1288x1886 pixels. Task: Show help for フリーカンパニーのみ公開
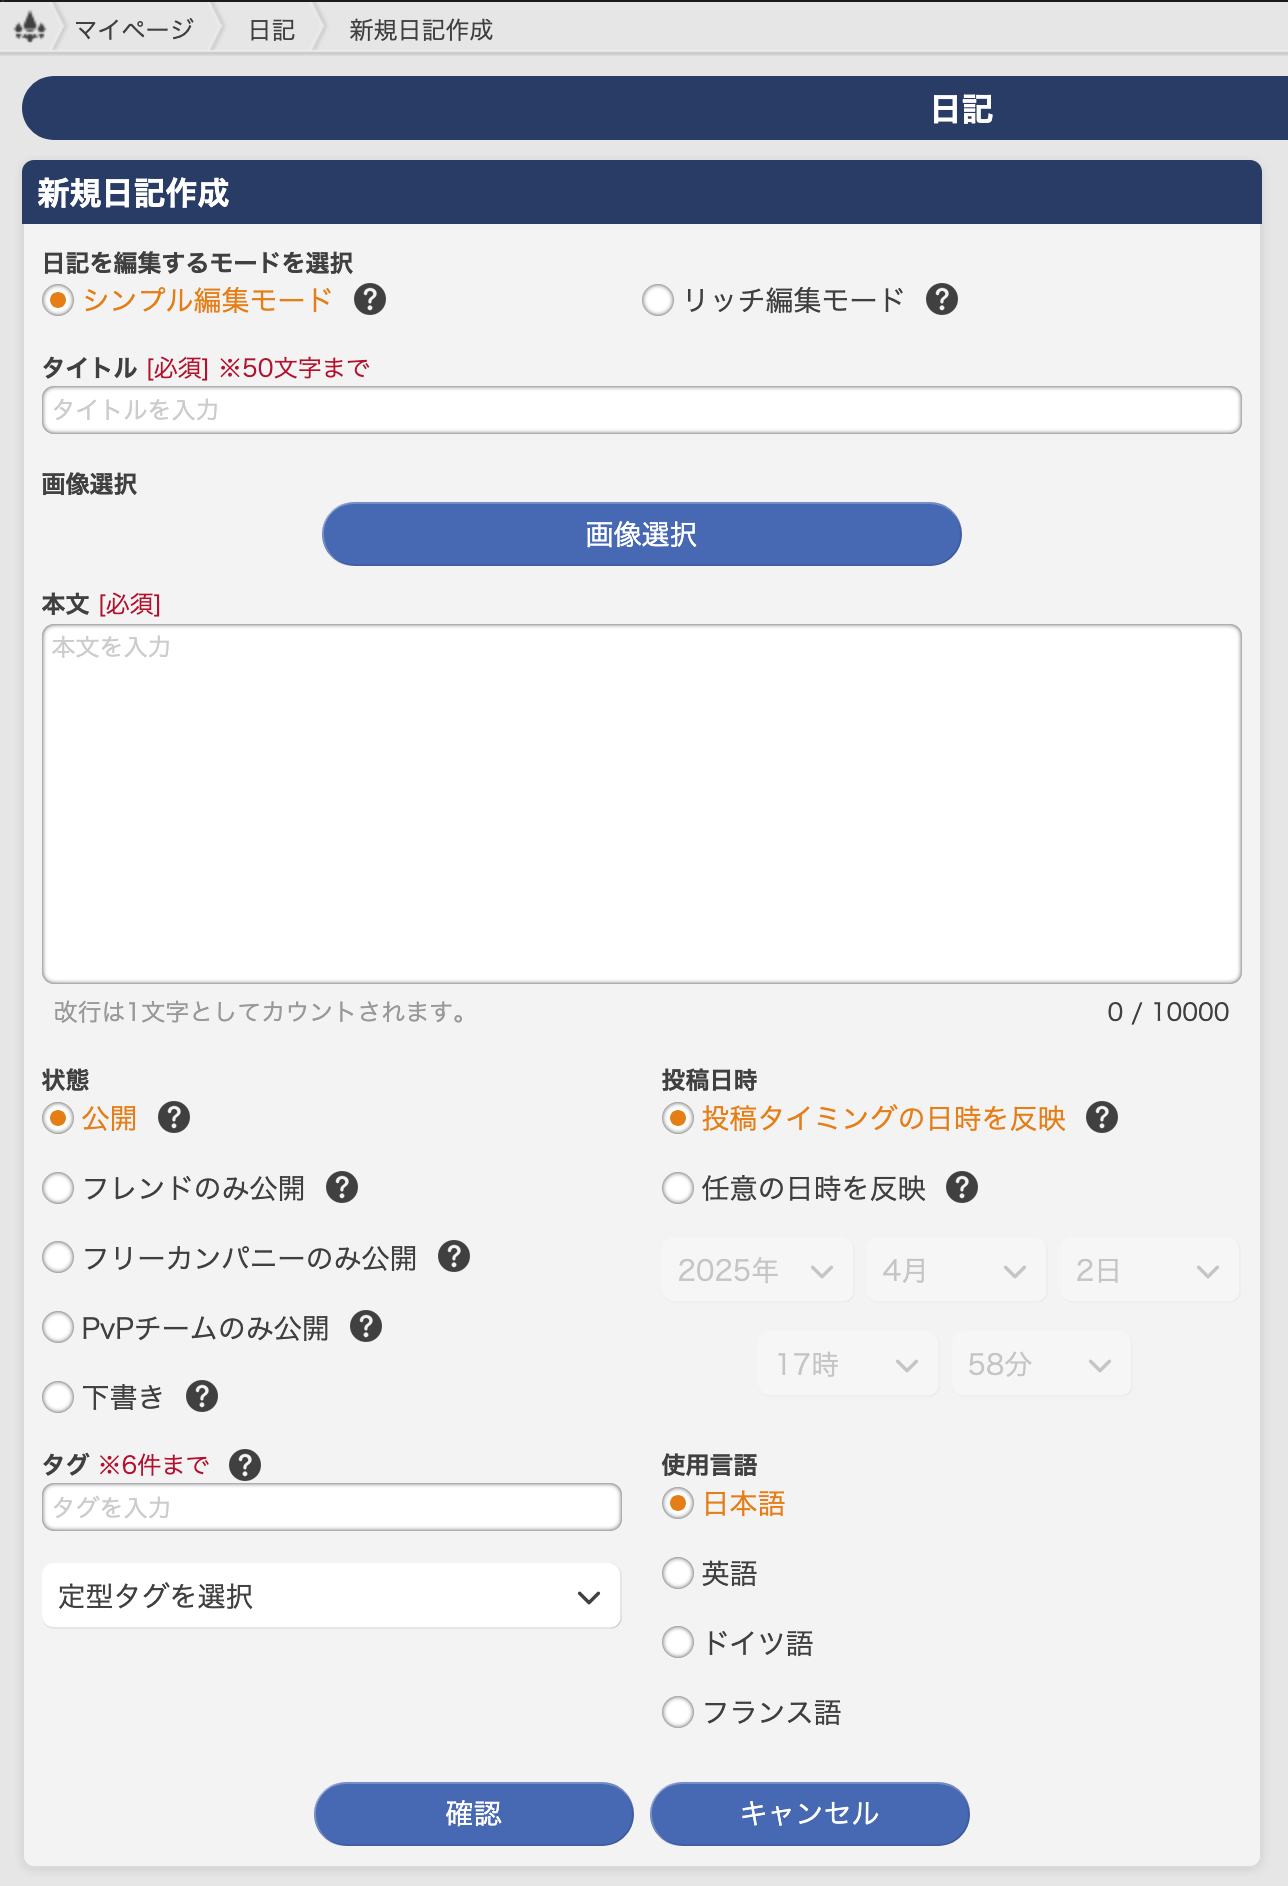point(454,1256)
